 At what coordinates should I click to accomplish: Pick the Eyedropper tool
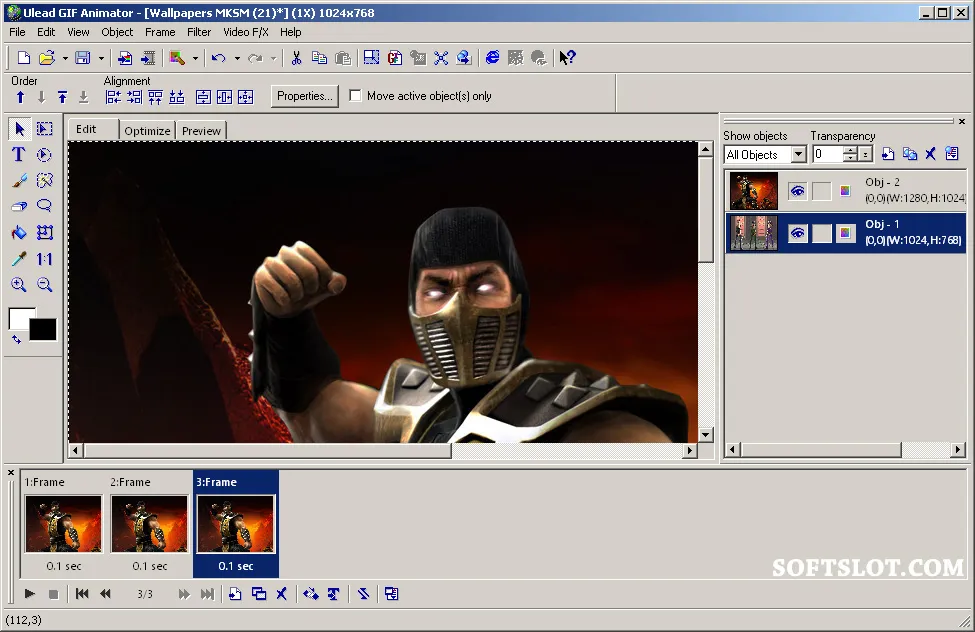(19, 259)
